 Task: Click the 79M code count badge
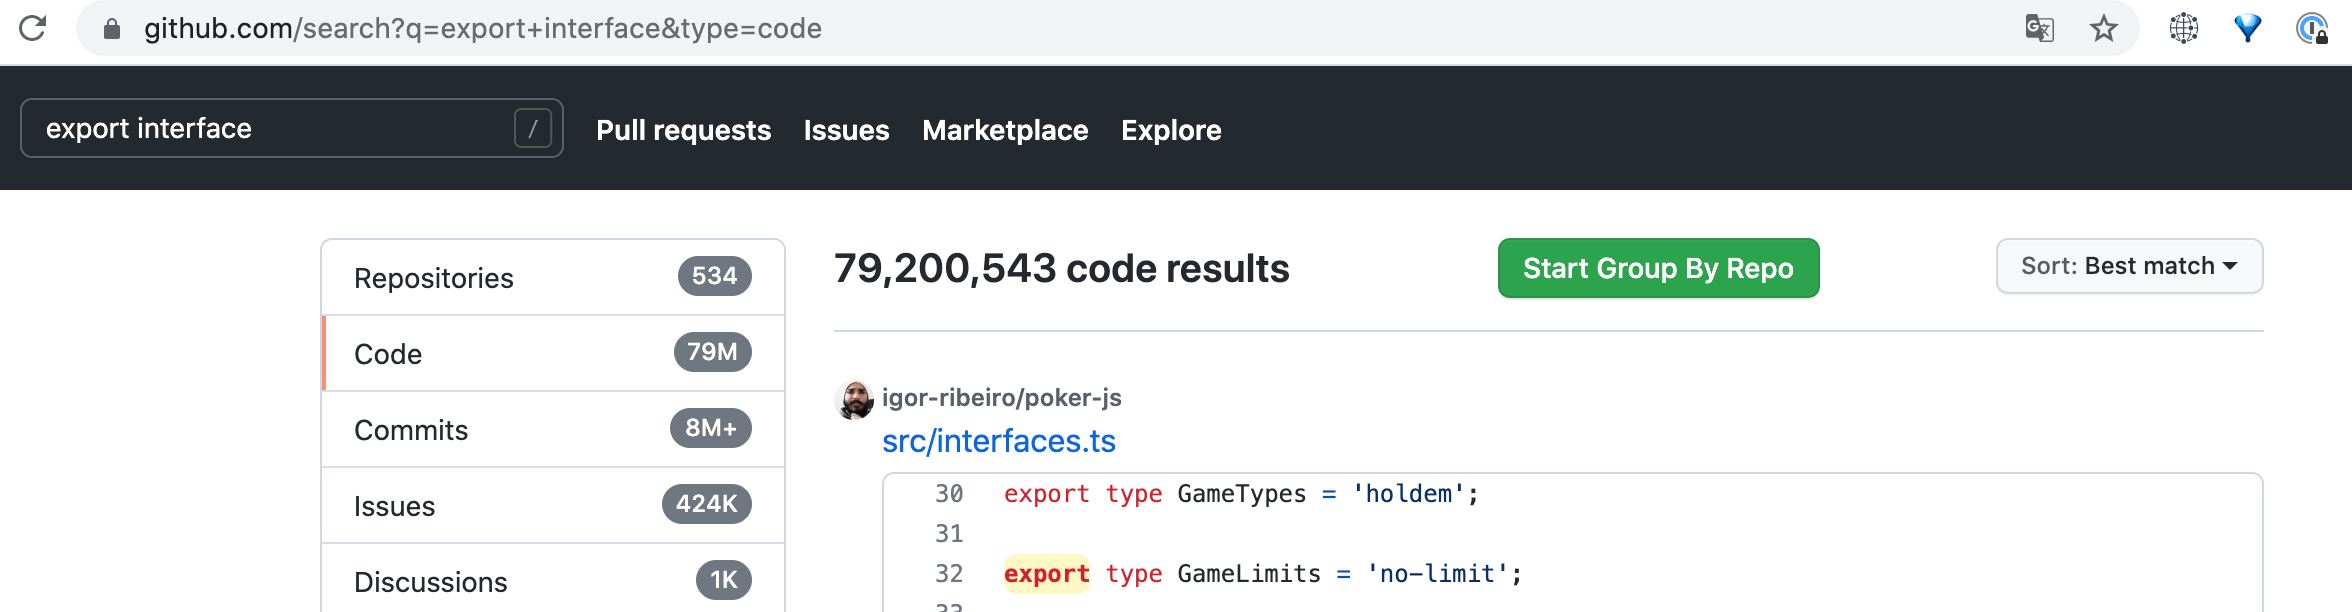pyautogui.click(x=712, y=352)
